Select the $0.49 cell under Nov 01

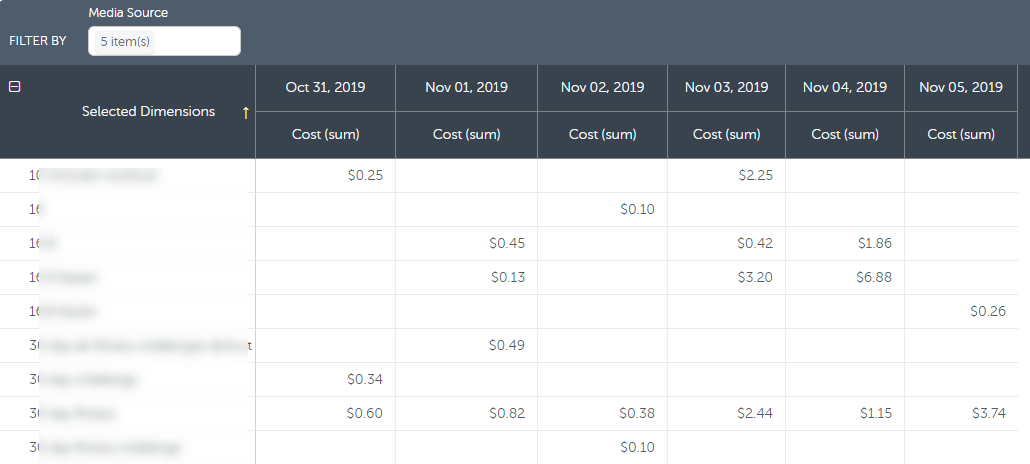pyautogui.click(x=506, y=345)
